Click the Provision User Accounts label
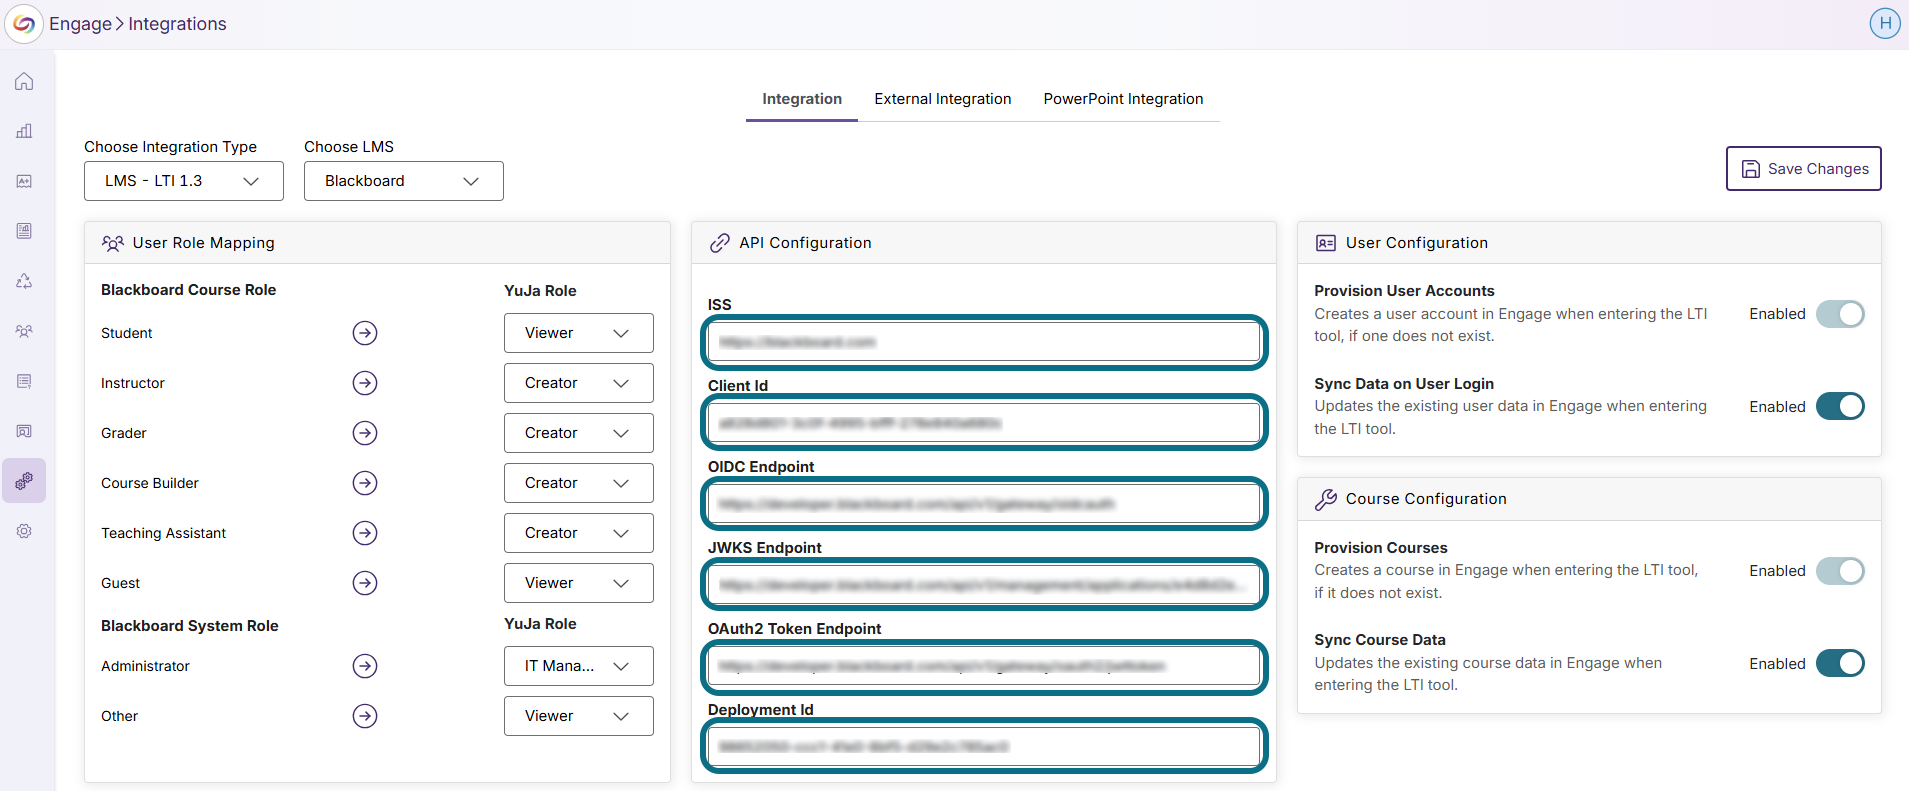 1404,291
